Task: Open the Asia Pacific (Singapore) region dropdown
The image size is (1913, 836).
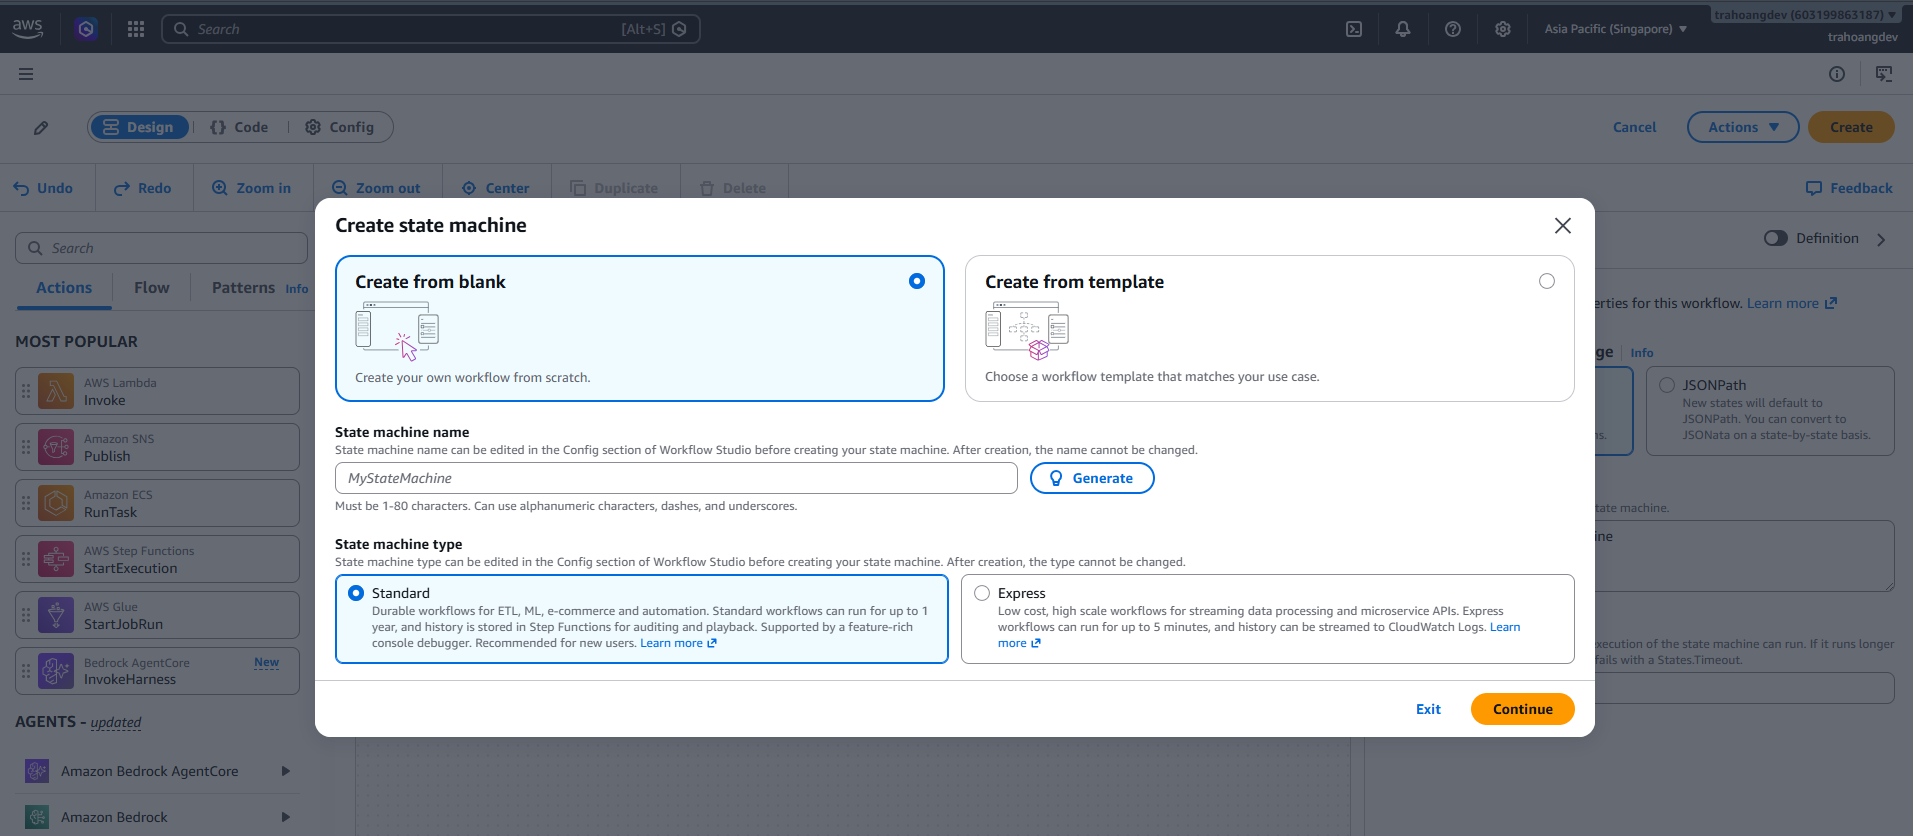Action: coord(1616,29)
